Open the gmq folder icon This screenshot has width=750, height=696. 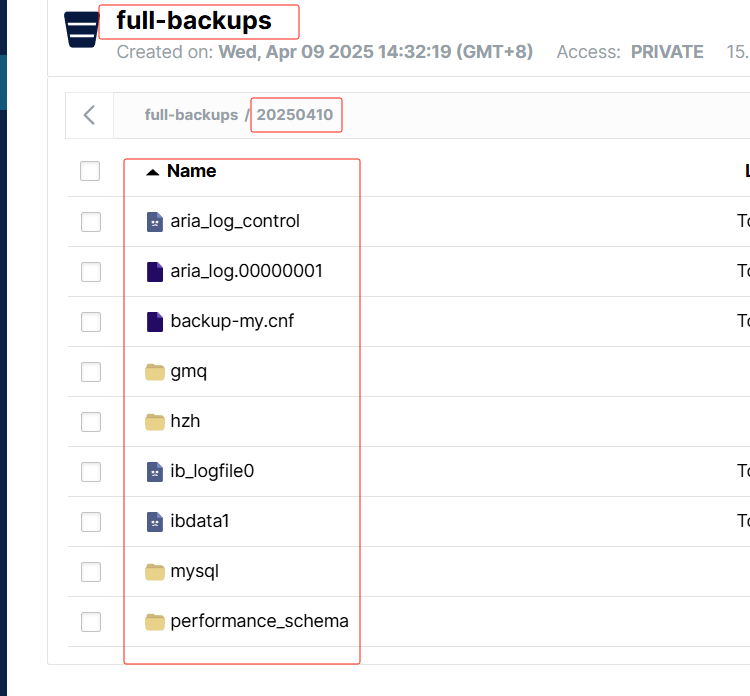[154, 372]
